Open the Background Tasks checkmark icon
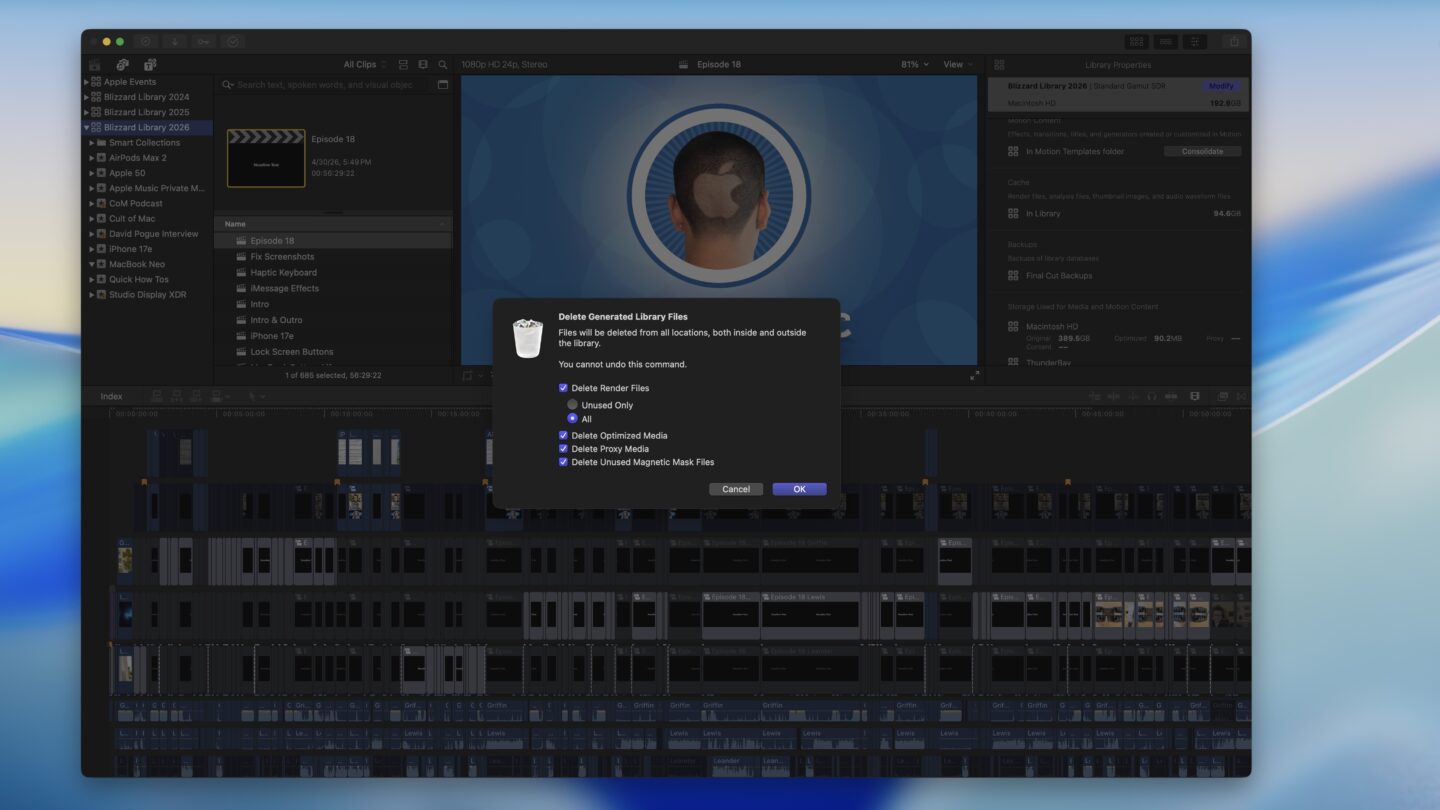1440x810 pixels. point(233,42)
